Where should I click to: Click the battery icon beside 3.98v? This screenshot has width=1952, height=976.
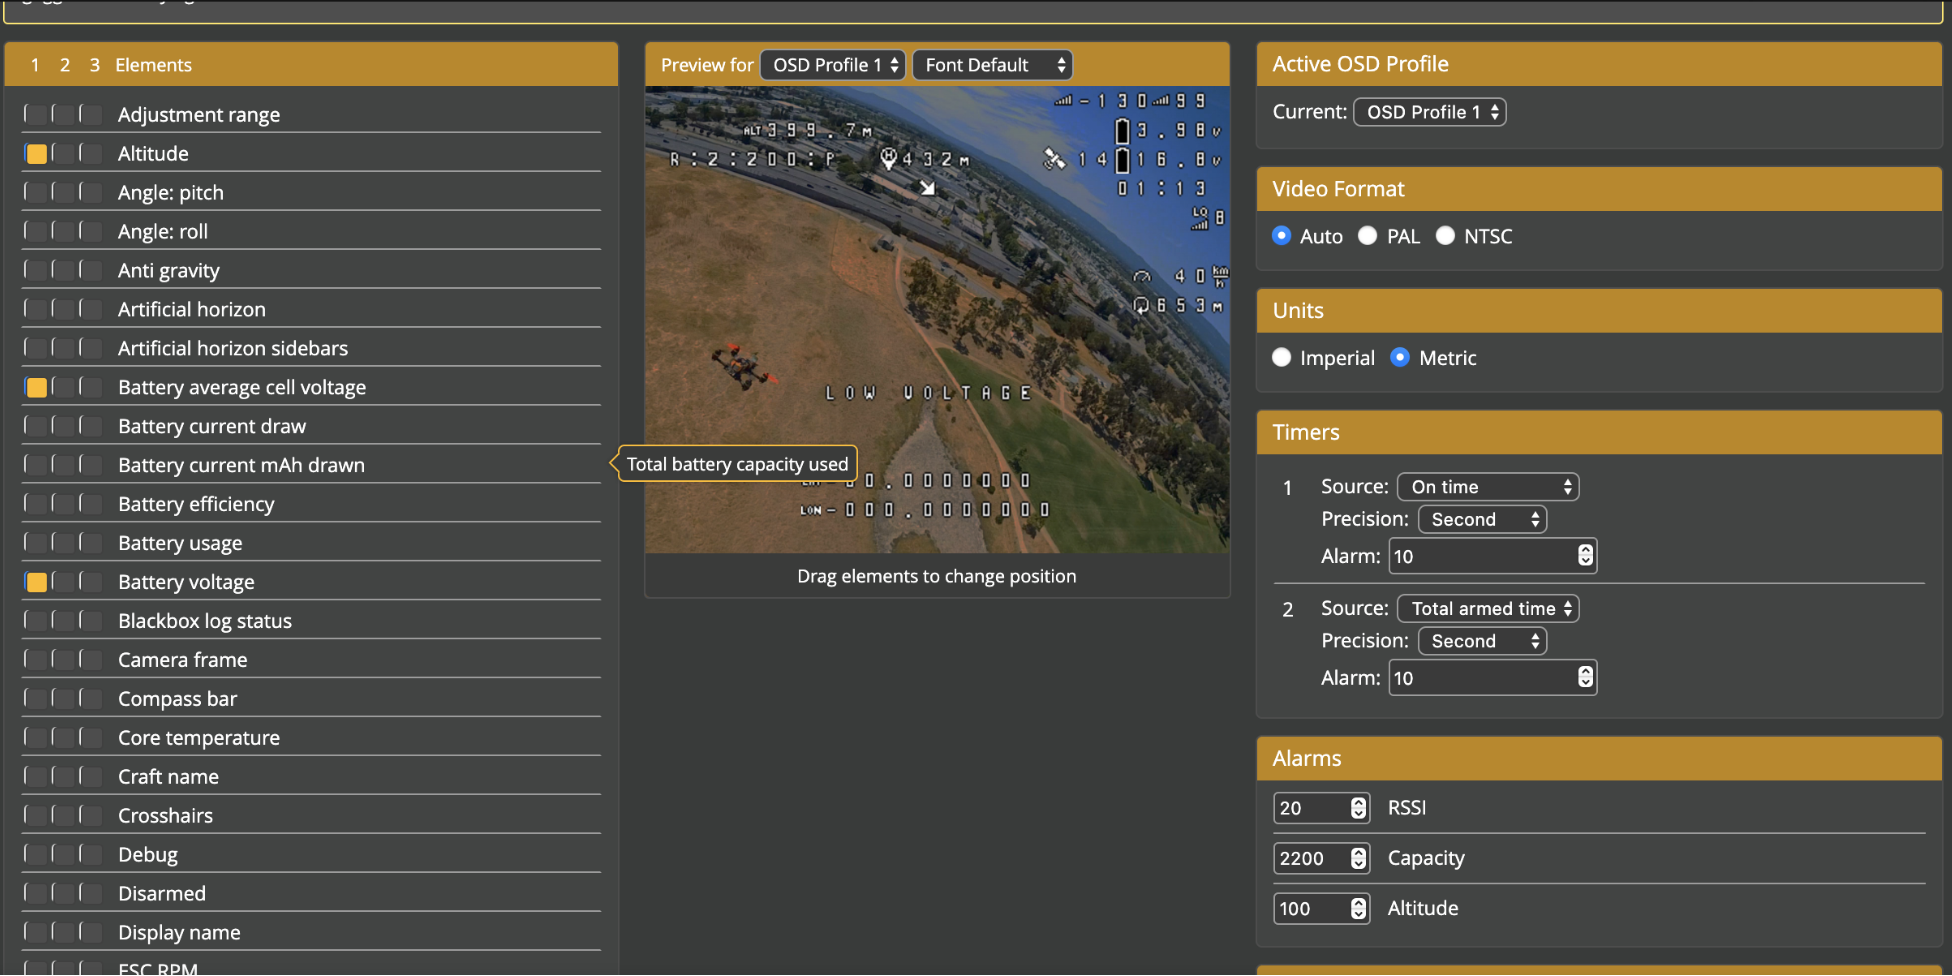[1122, 131]
